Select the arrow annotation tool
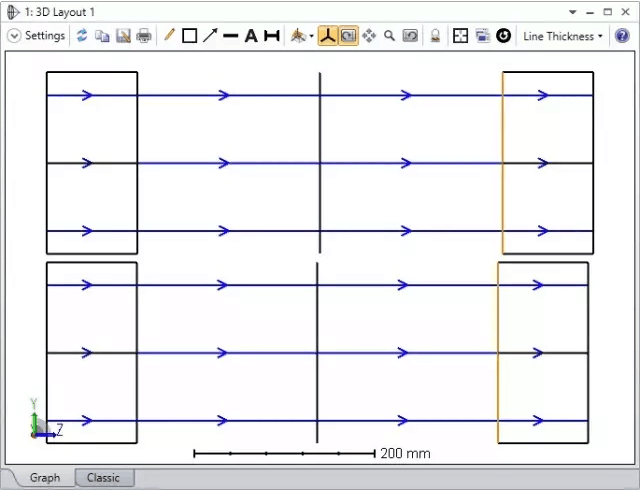 pos(210,36)
